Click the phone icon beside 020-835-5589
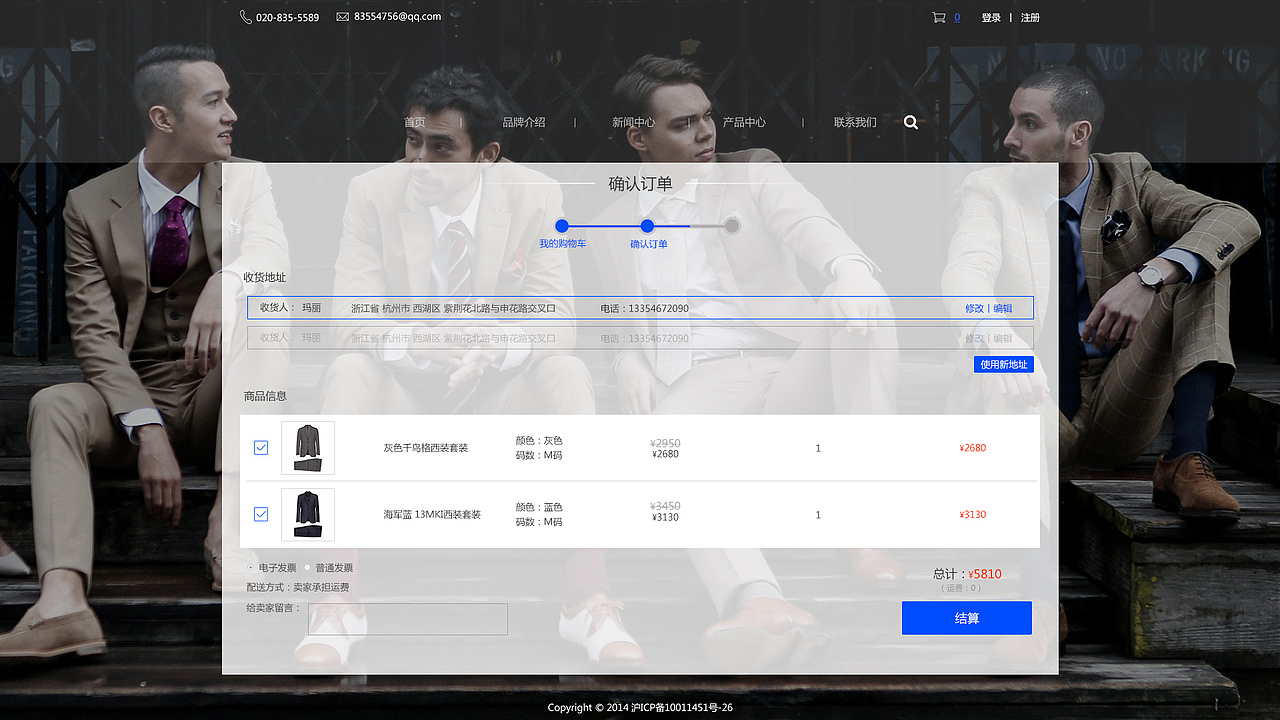Screen dimensions: 1280x720 click(x=245, y=17)
